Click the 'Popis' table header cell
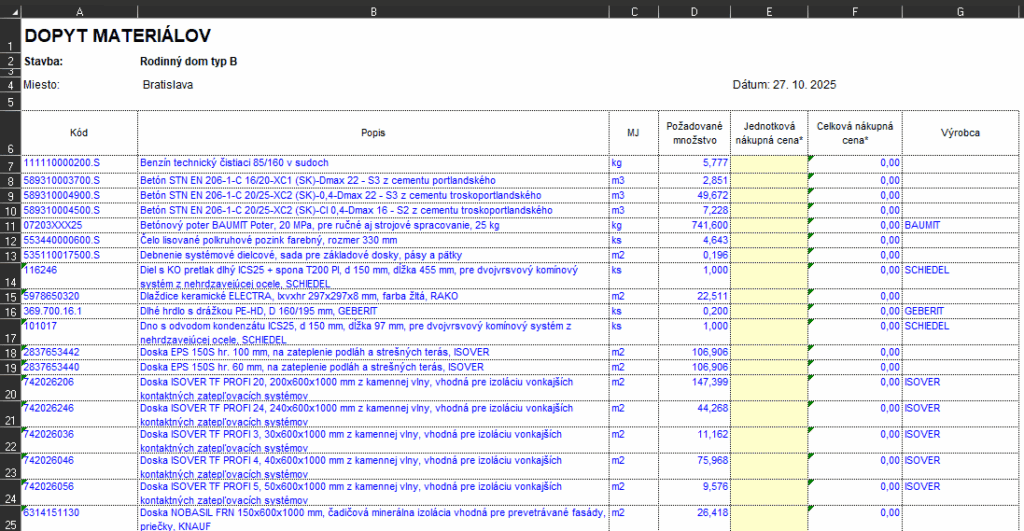1024x531 pixels. 374,132
